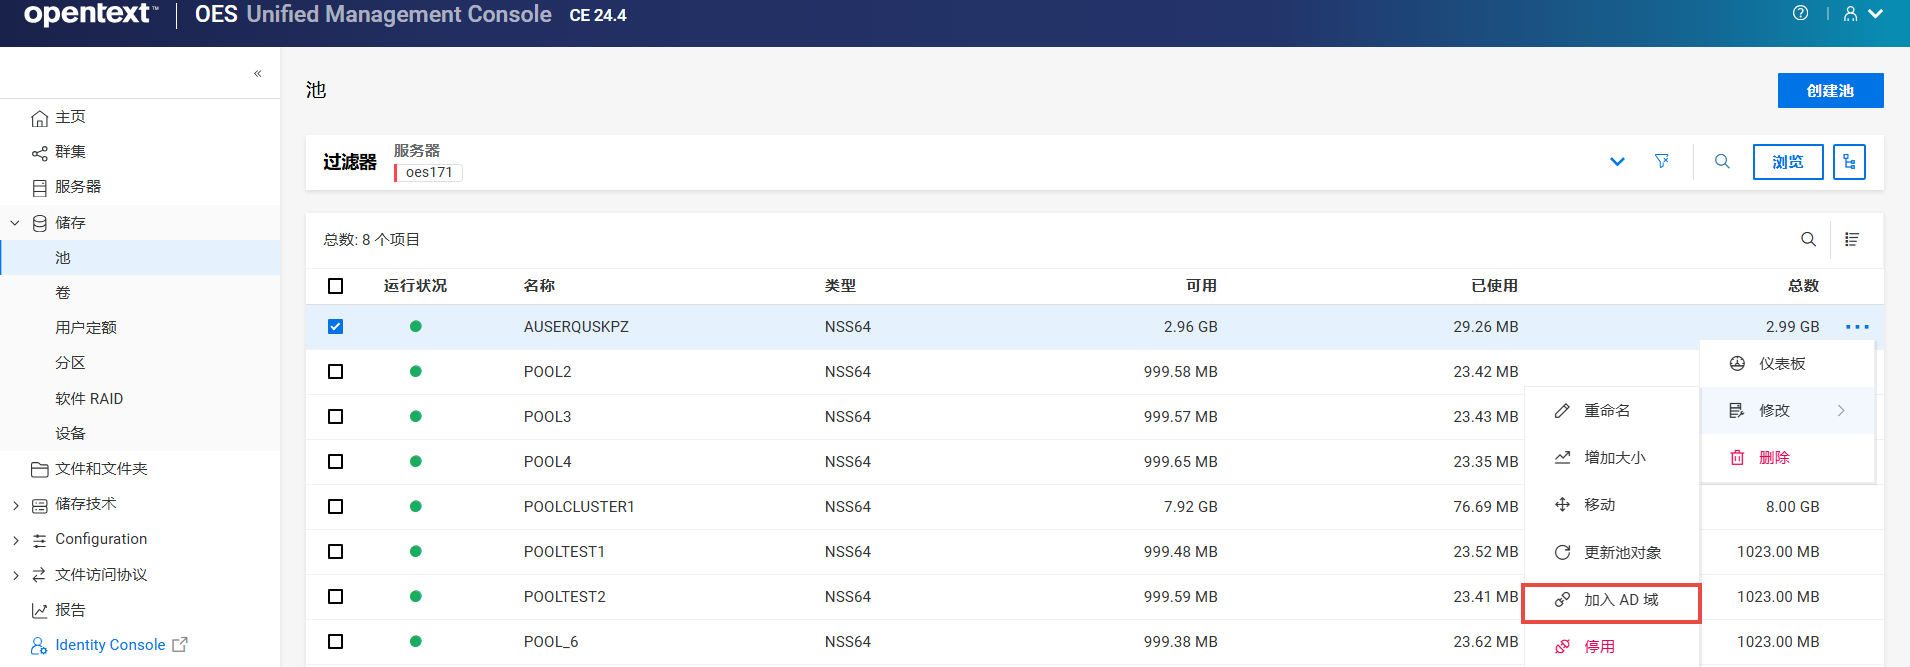Open the Identity Console link

[x=110, y=645]
